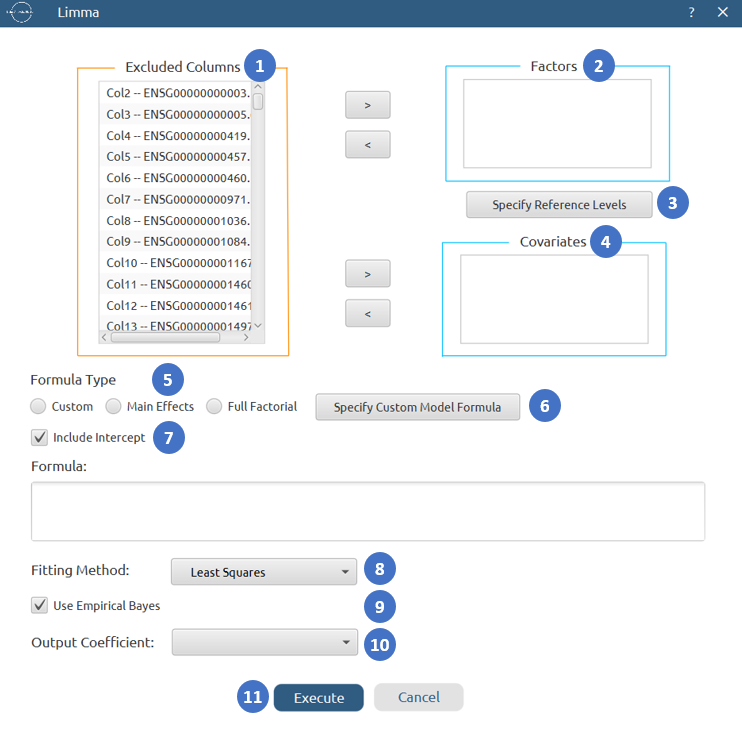Select the Main Effects formula type

pyautogui.click(x=113, y=406)
